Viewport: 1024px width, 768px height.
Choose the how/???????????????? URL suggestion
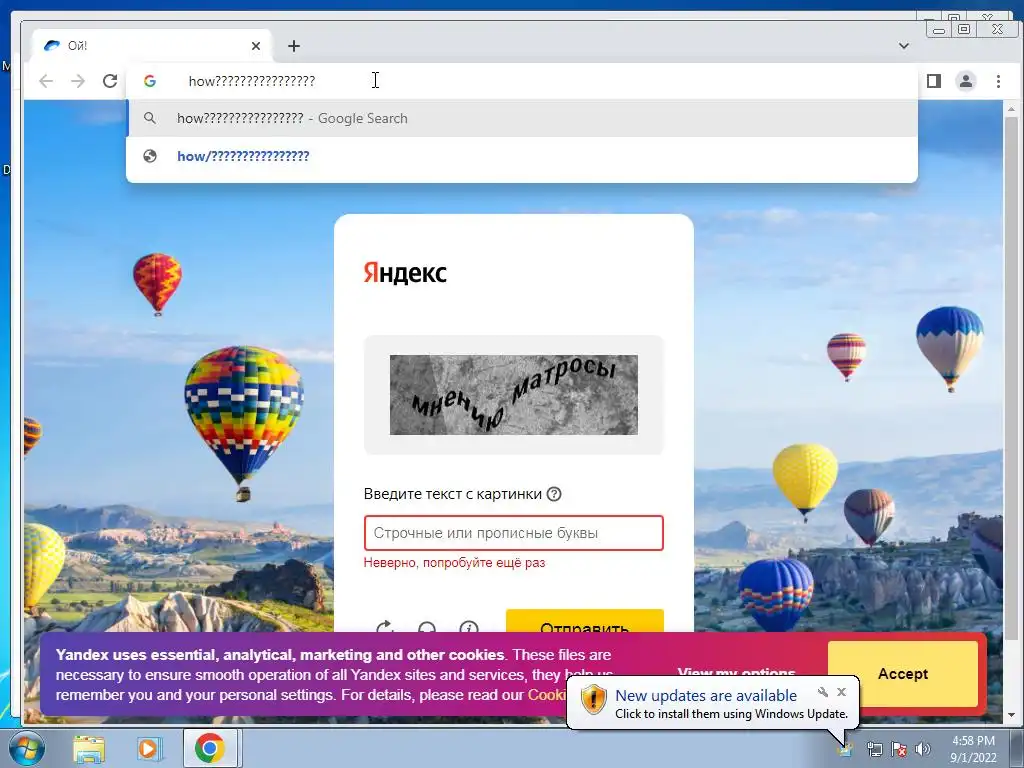(522, 156)
